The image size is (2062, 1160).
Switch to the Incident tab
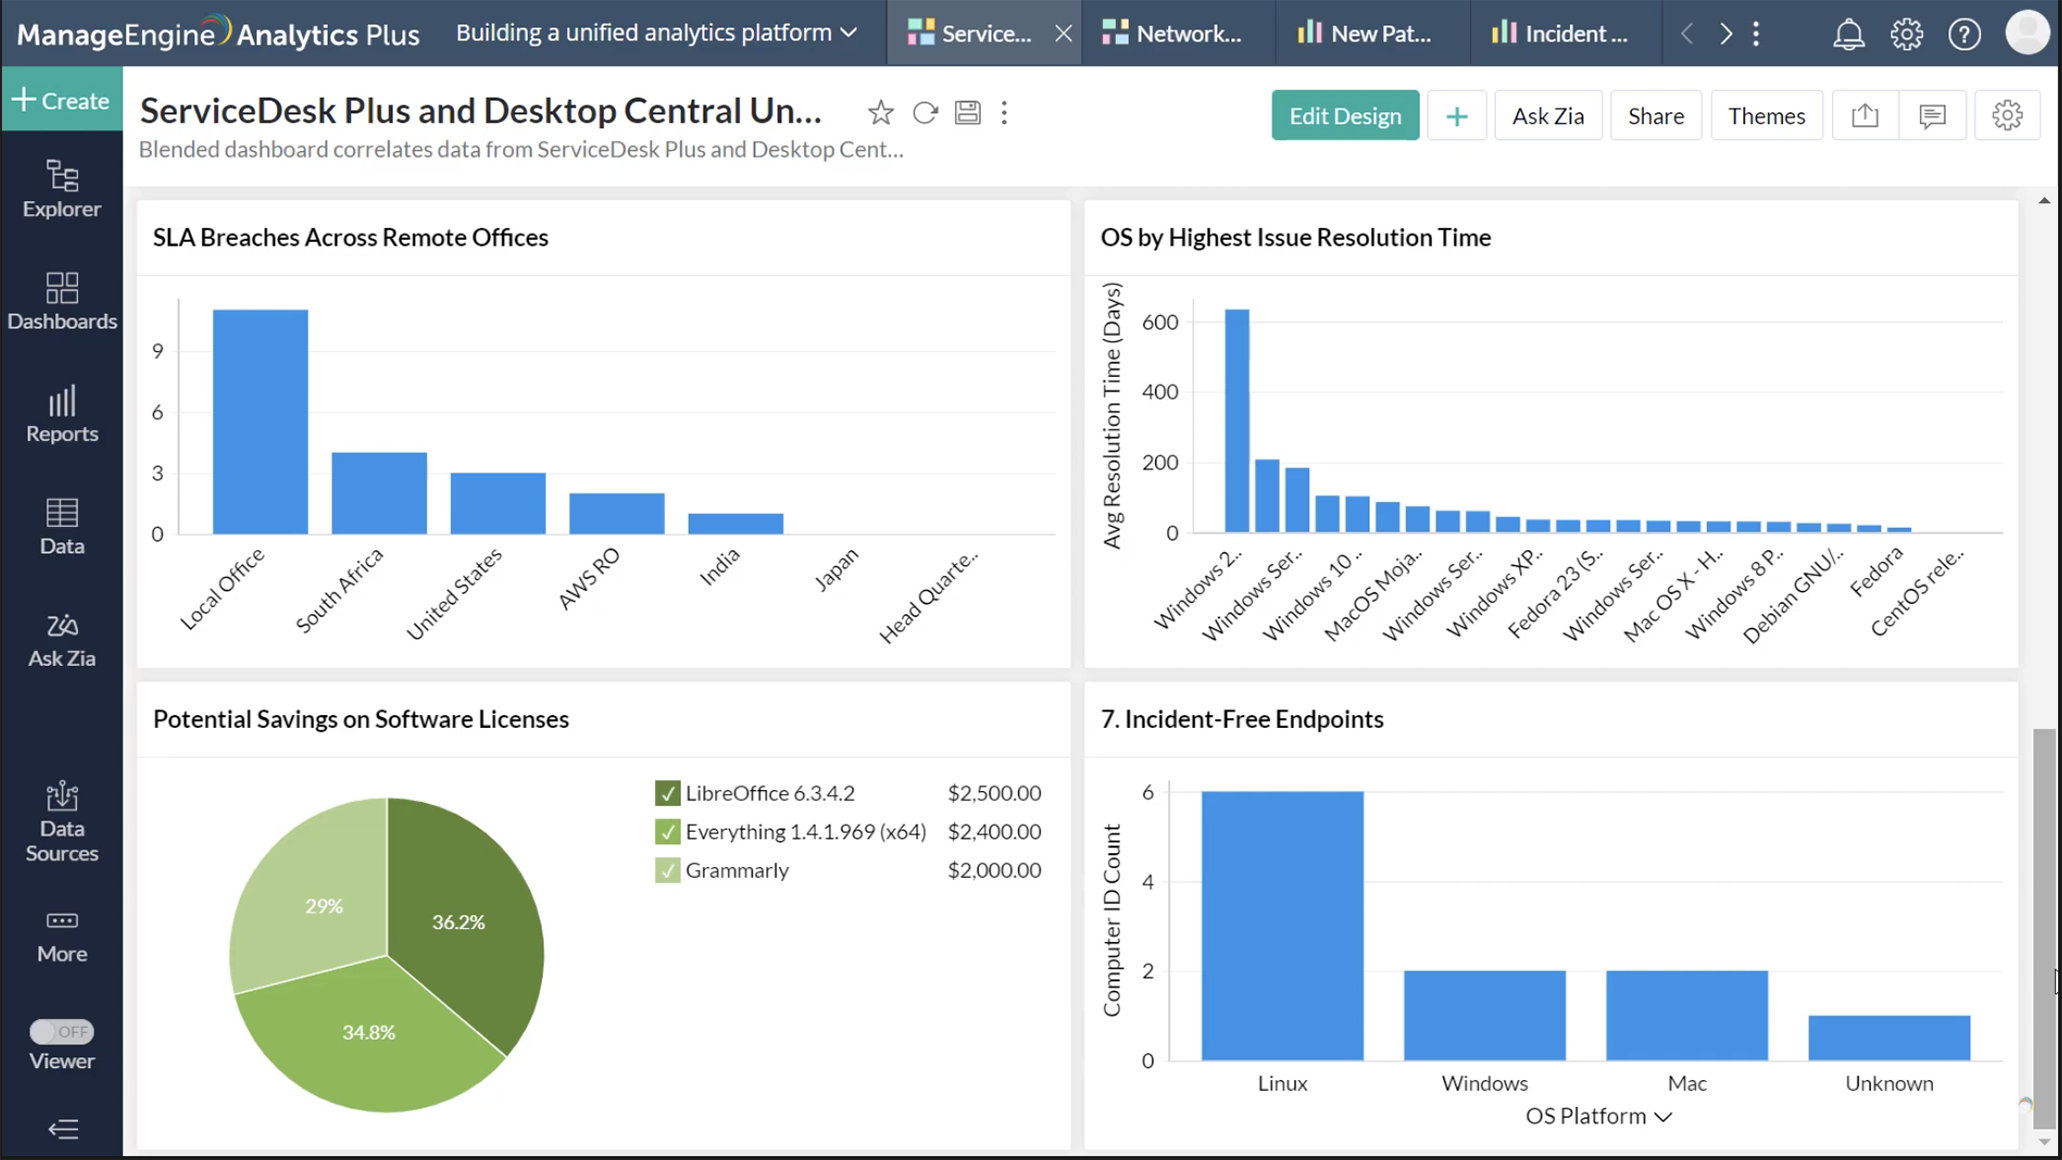click(x=1560, y=34)
